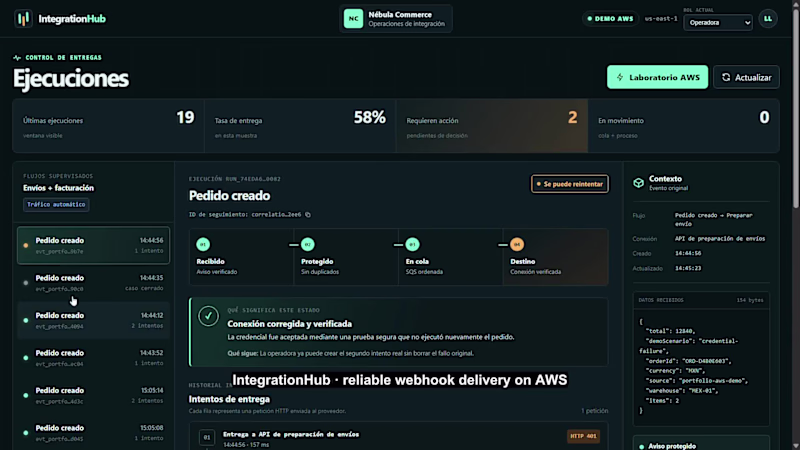Select the Pedido creado run at 14:44:56
The image size is (800, 450).
[x=93, y=245]
